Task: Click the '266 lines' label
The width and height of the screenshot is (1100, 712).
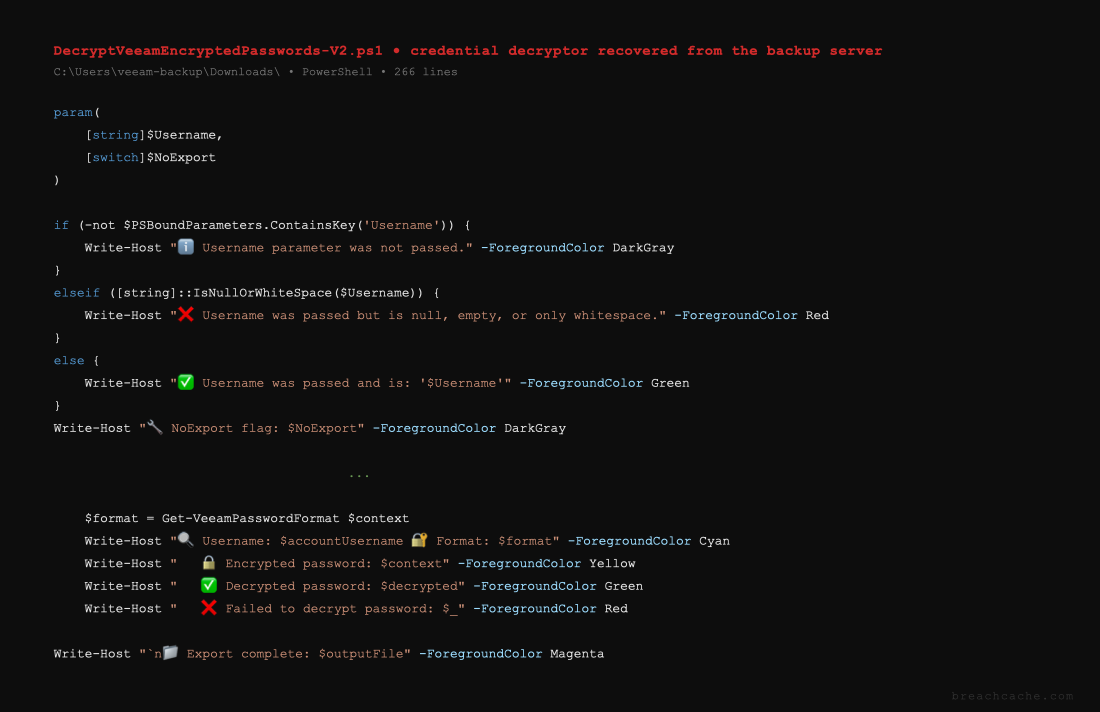Action: coord(425,72)
